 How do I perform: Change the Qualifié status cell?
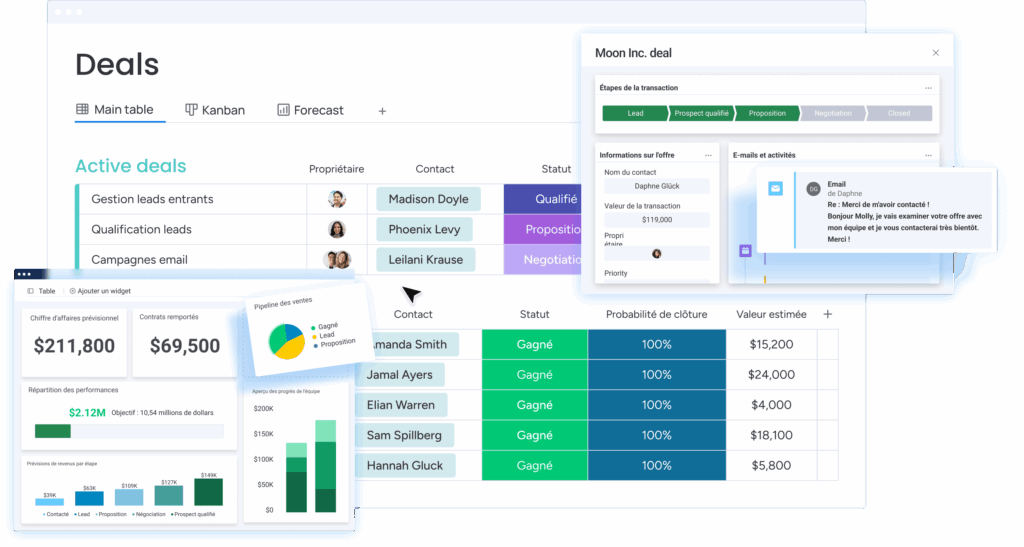click(x=543, y=199)
